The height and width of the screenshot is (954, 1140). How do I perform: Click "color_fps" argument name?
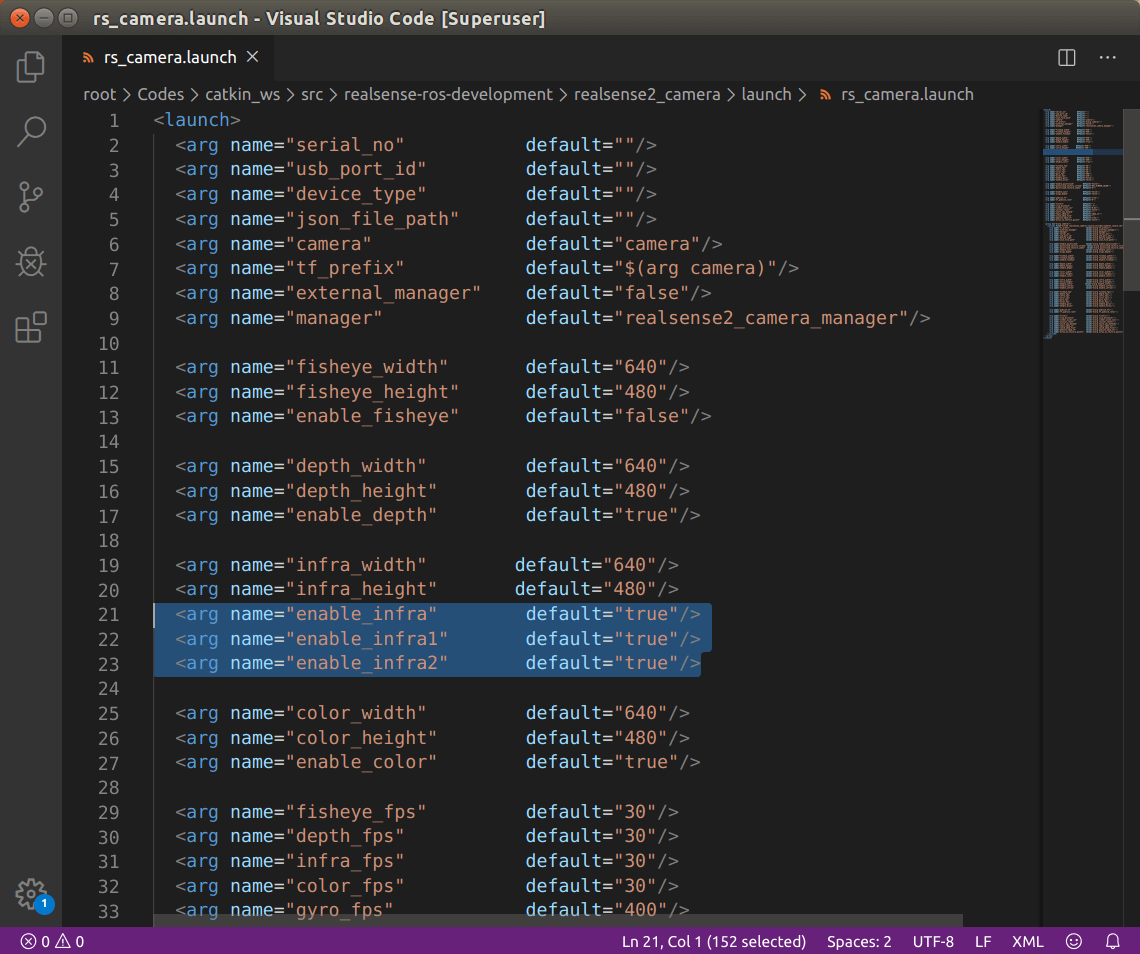(345, 886)
